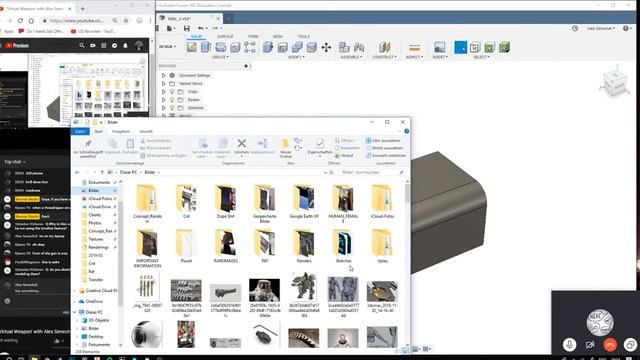
Task: Select the Sketches folder in Explorer
Action: [343, 246]
